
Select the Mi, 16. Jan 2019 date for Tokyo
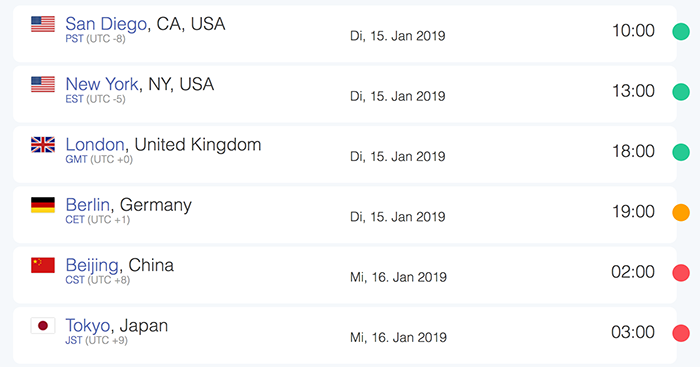[x=398, y=338]
